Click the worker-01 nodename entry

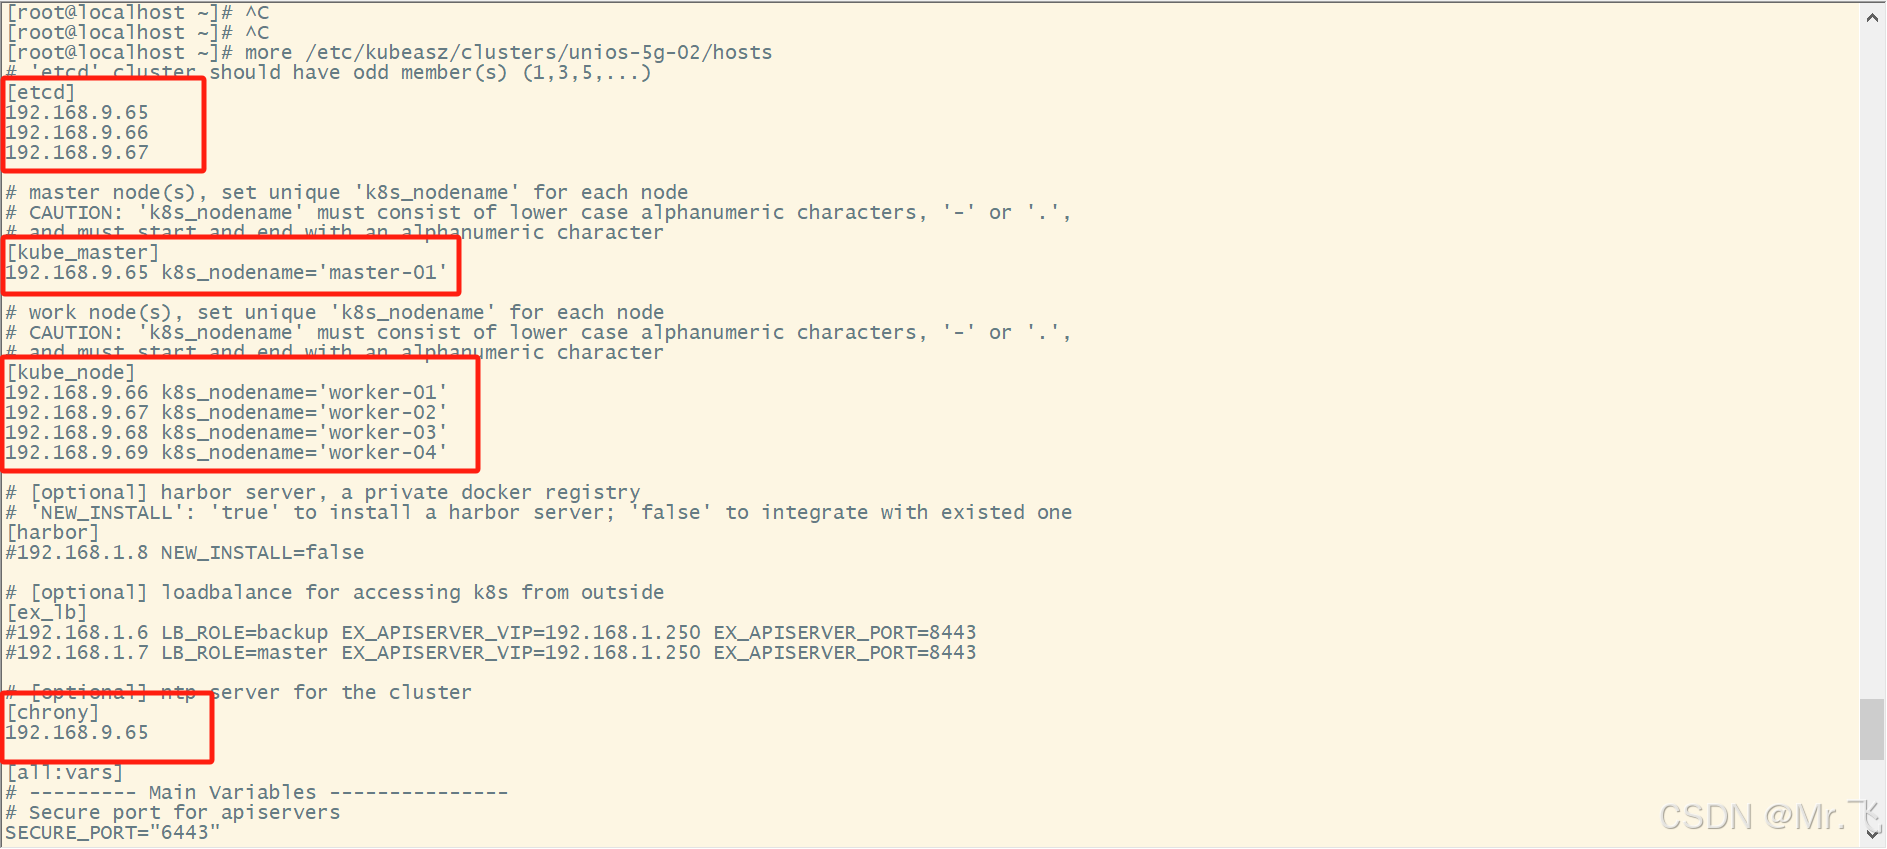[x=304, y=393]
